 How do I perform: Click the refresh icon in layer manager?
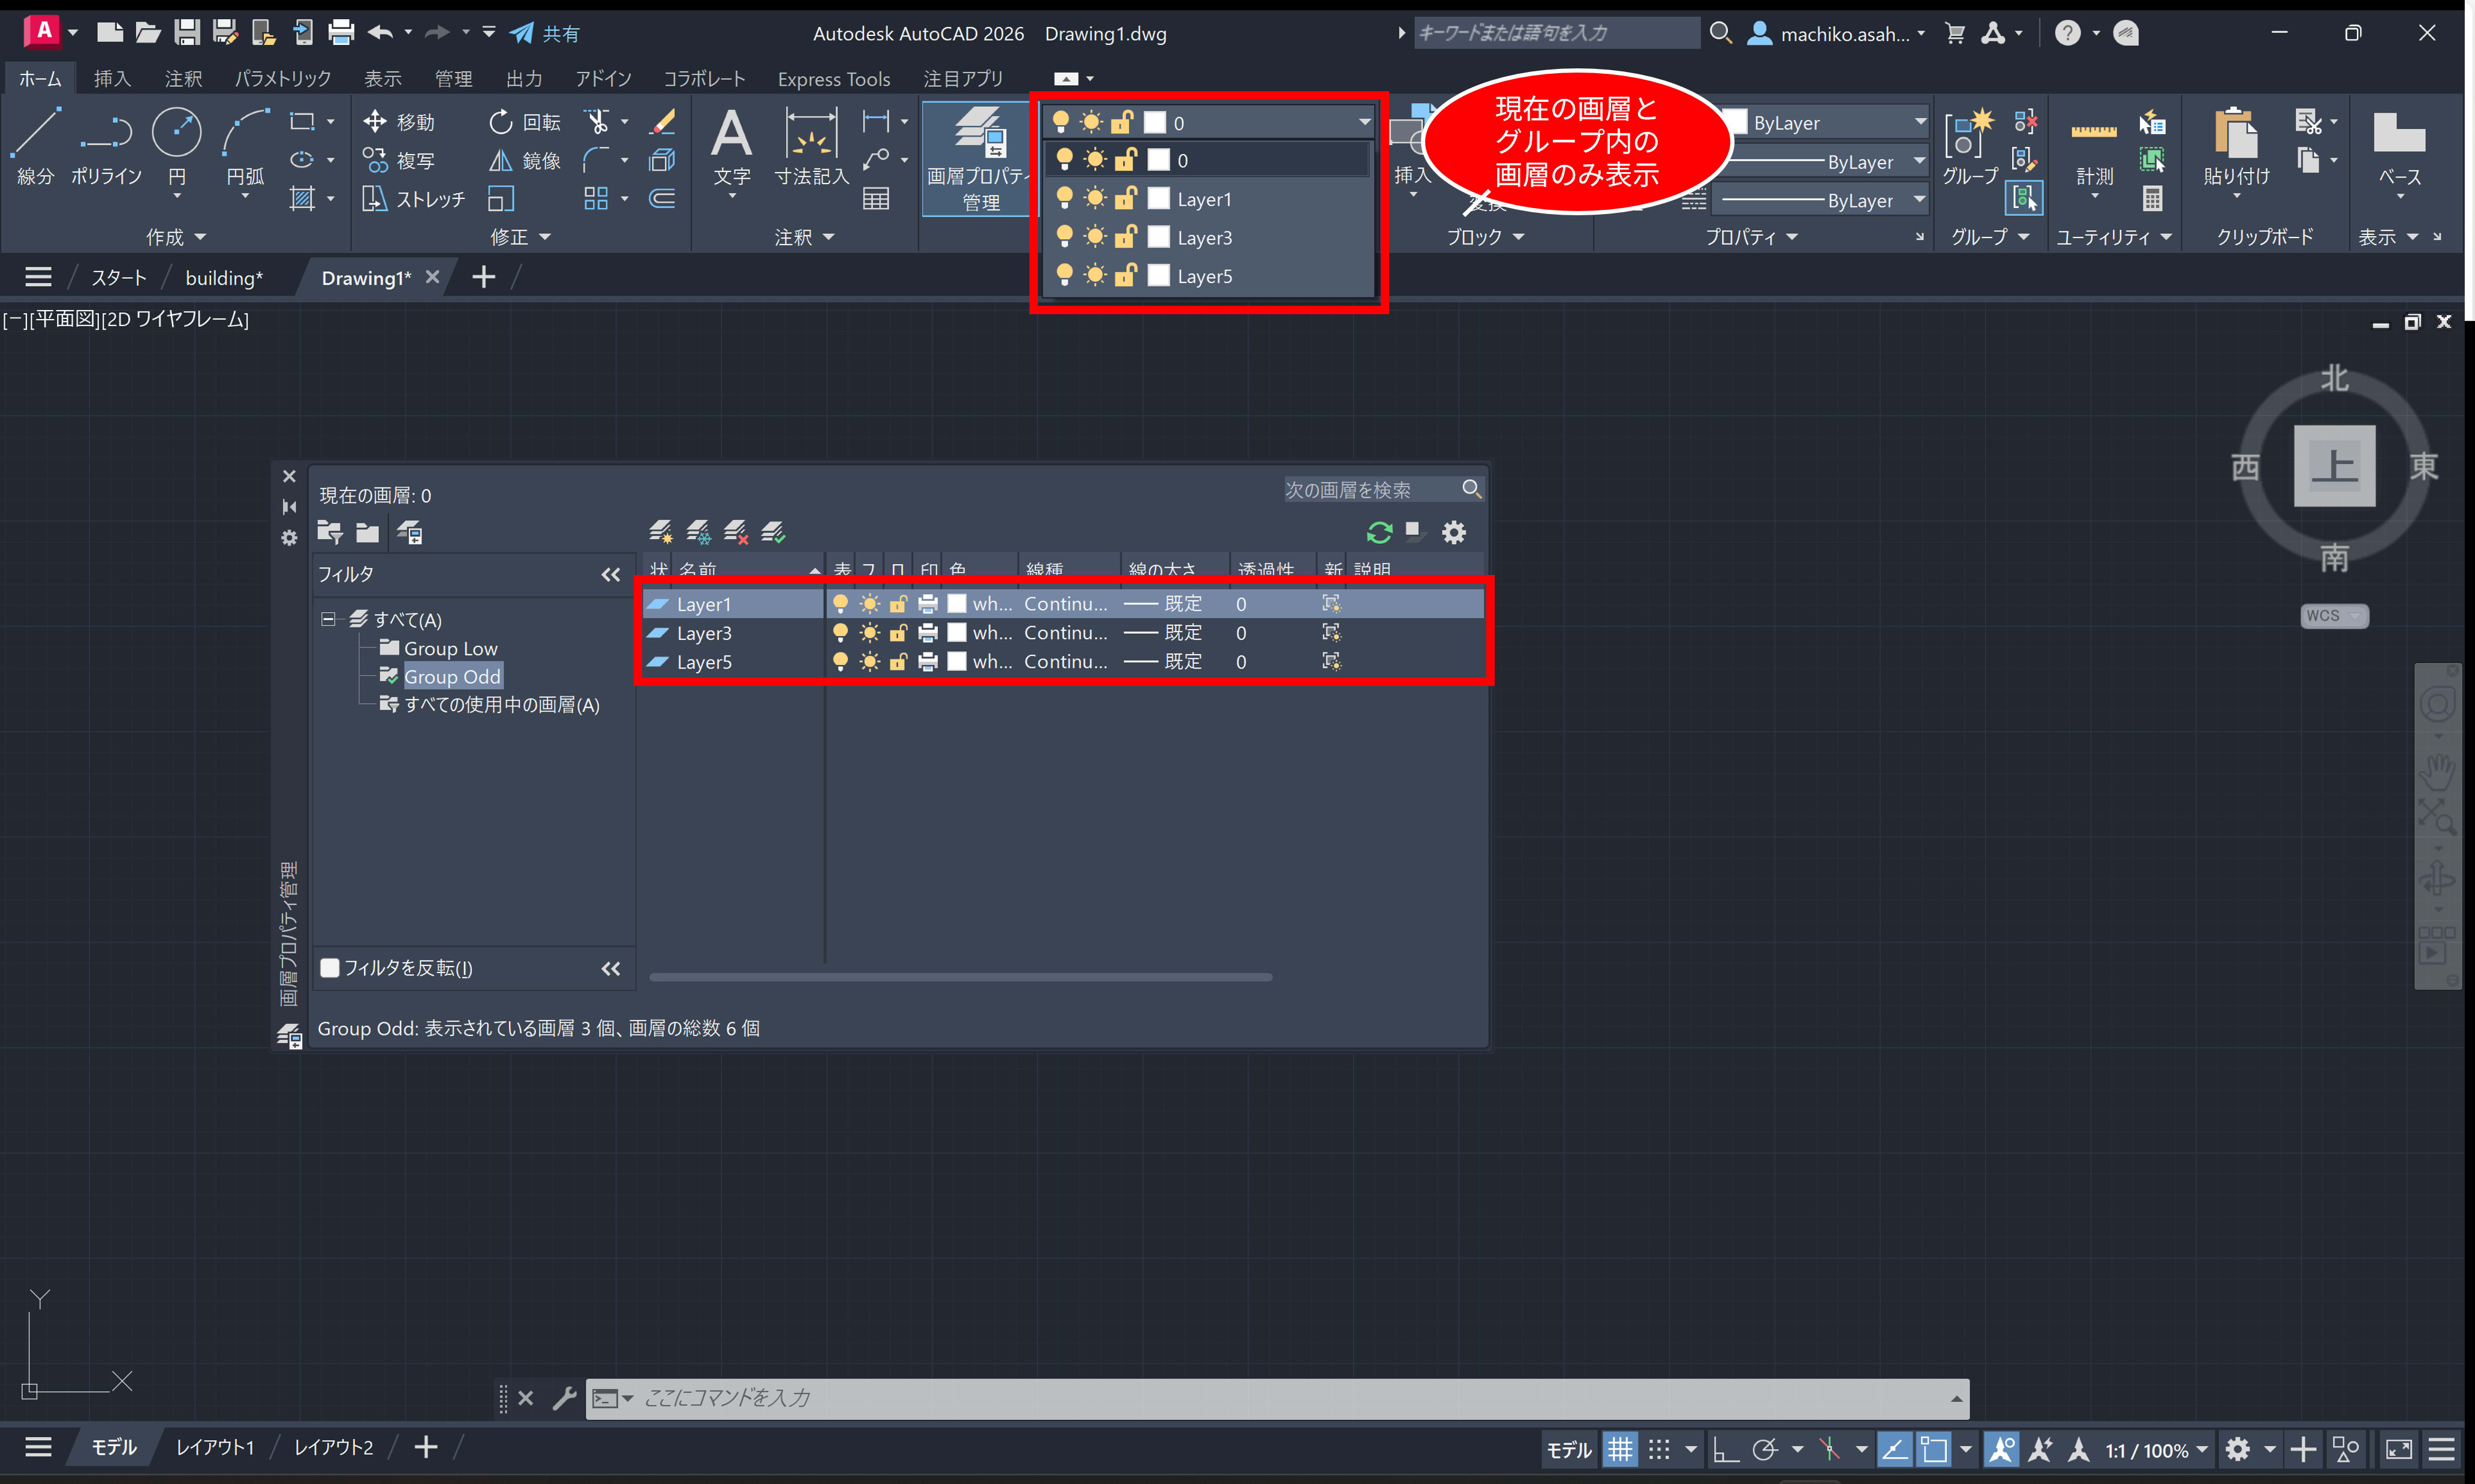point(1379,532)
